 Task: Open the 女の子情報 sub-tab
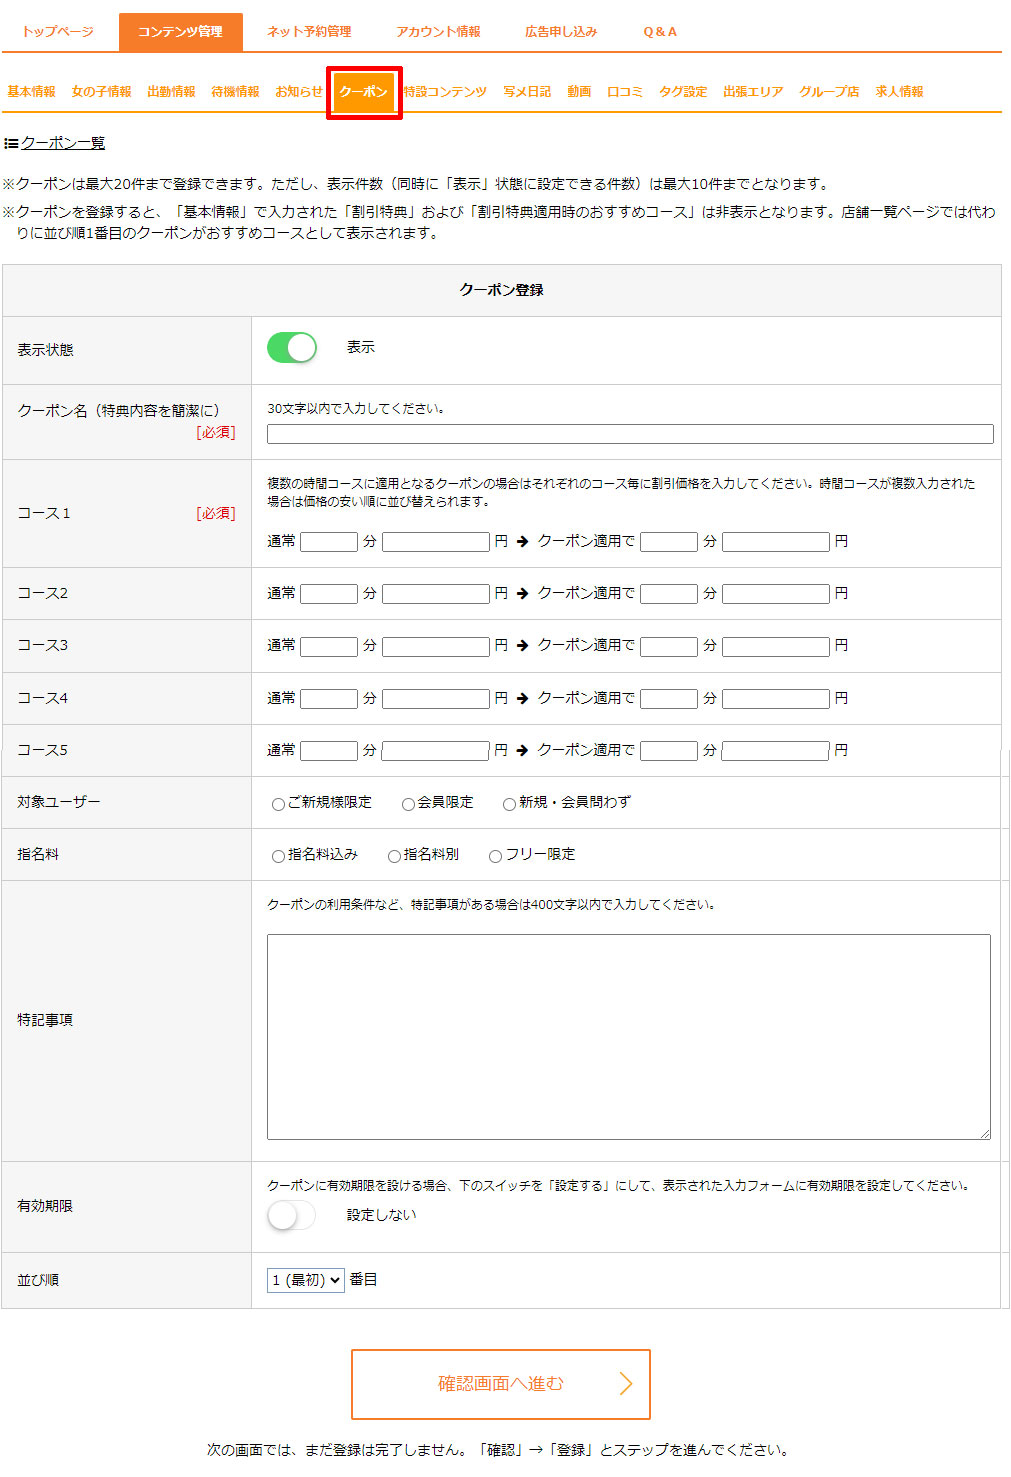pyautogui.click(x=101, y=92)
